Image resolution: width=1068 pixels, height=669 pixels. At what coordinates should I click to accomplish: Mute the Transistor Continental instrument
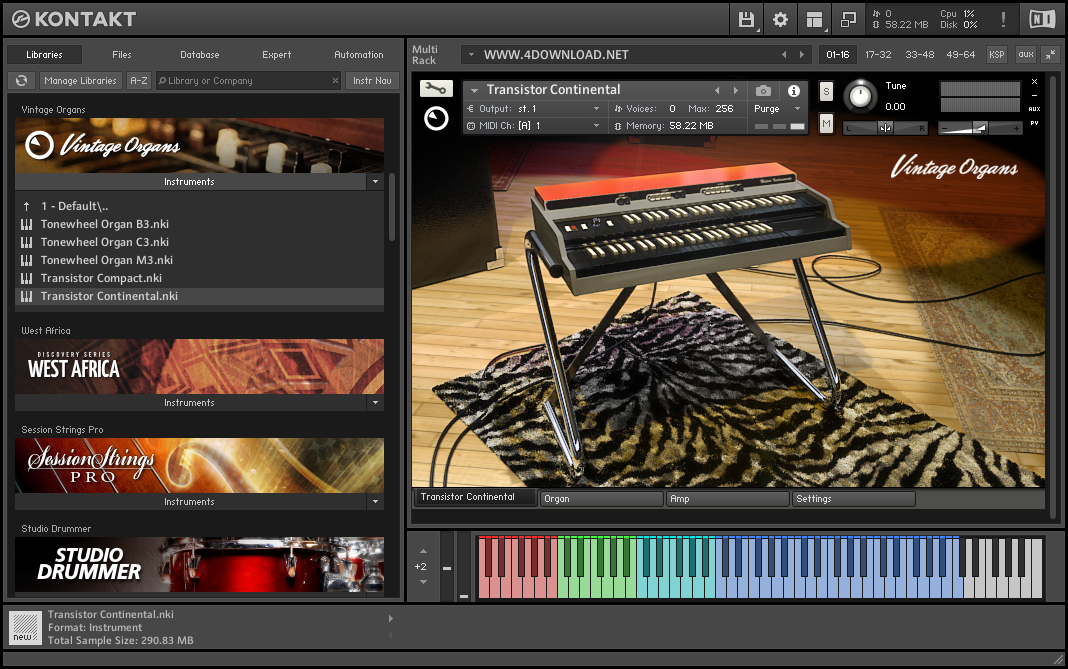[826, 123]
